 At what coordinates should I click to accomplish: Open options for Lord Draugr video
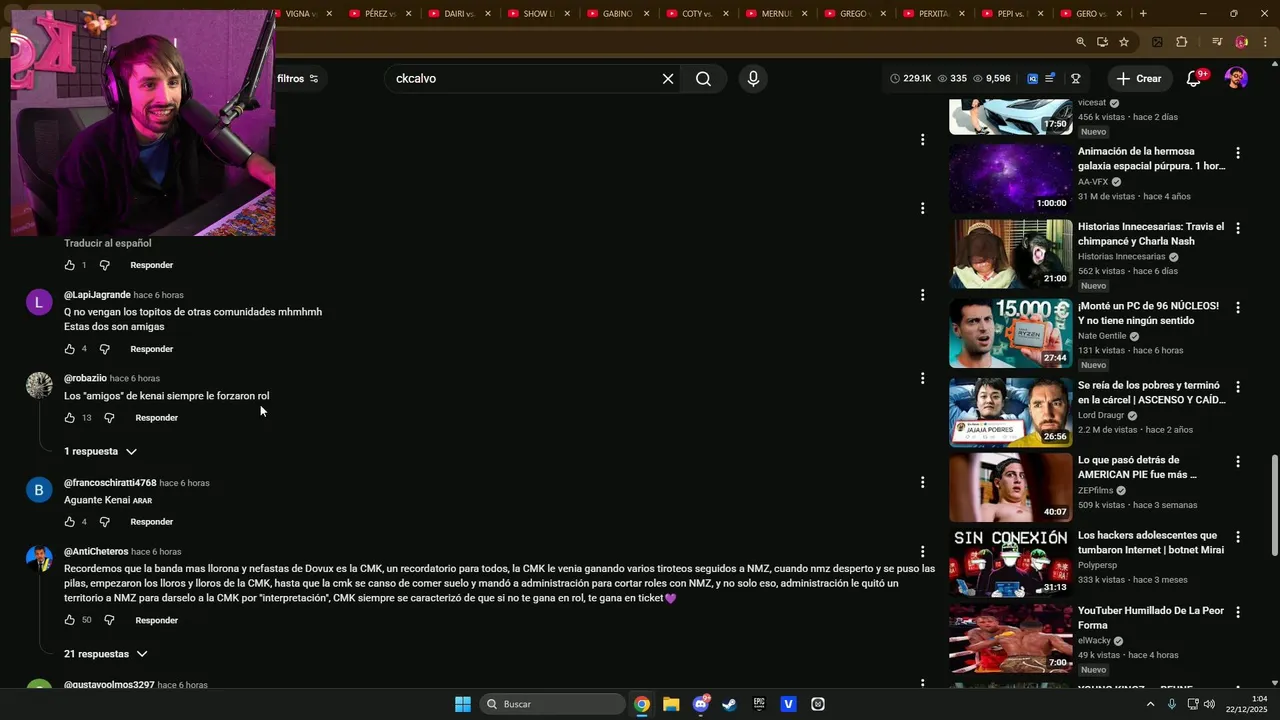click(x=1238, y=387)
